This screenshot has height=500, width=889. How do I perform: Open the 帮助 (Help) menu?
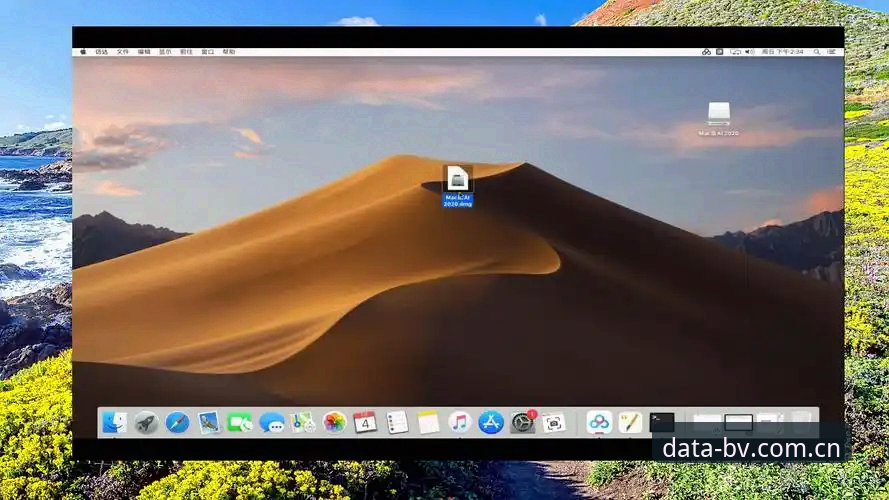(x=228, y=52)
